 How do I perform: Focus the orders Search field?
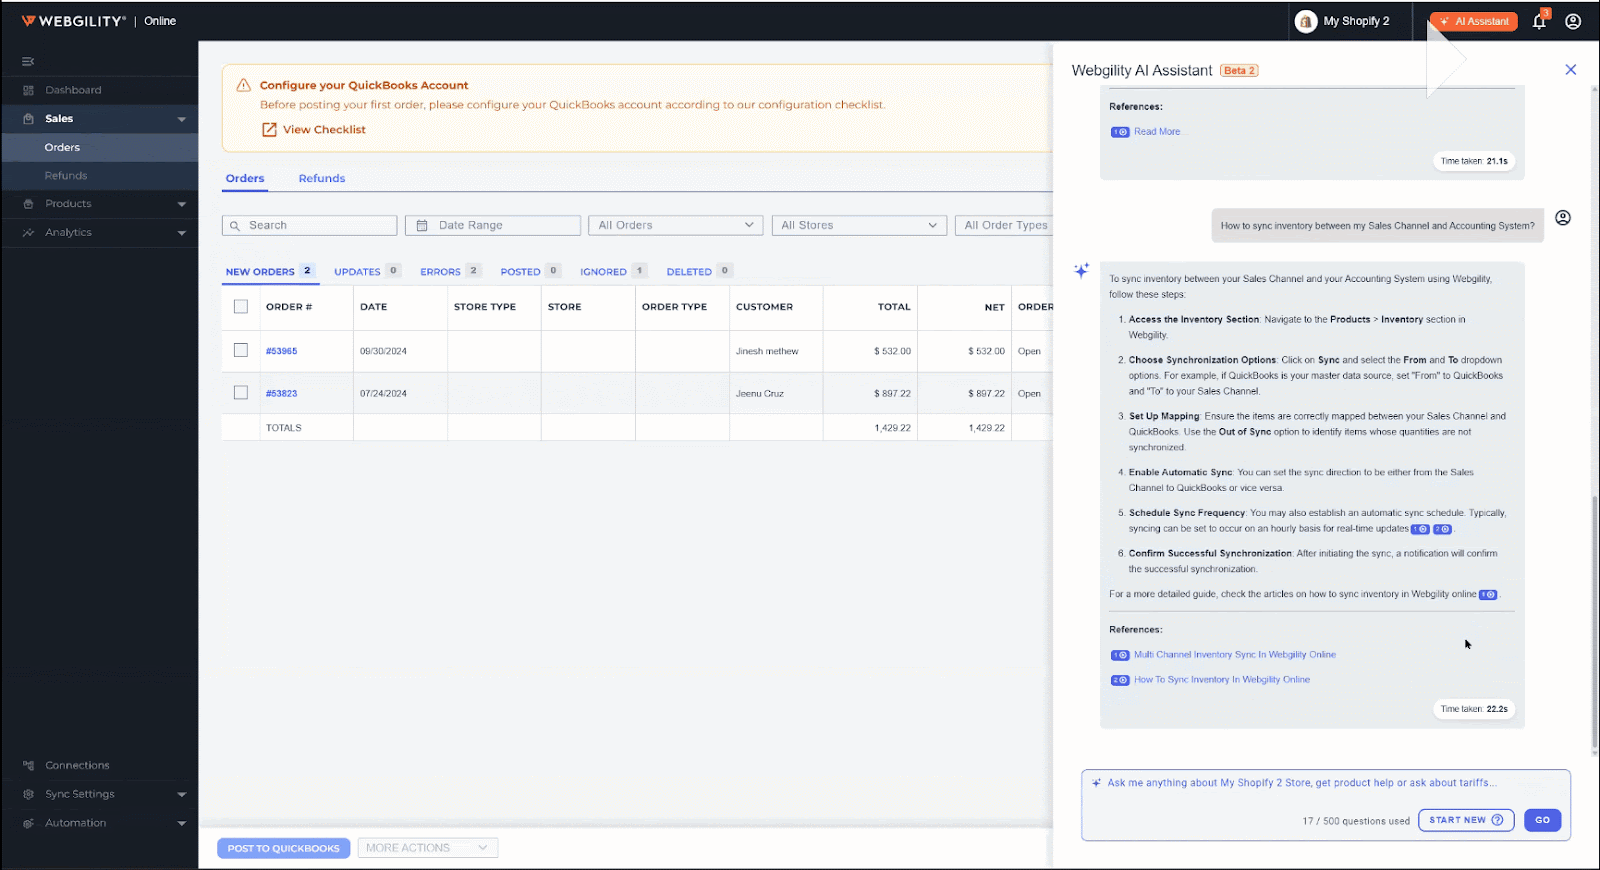309,226
